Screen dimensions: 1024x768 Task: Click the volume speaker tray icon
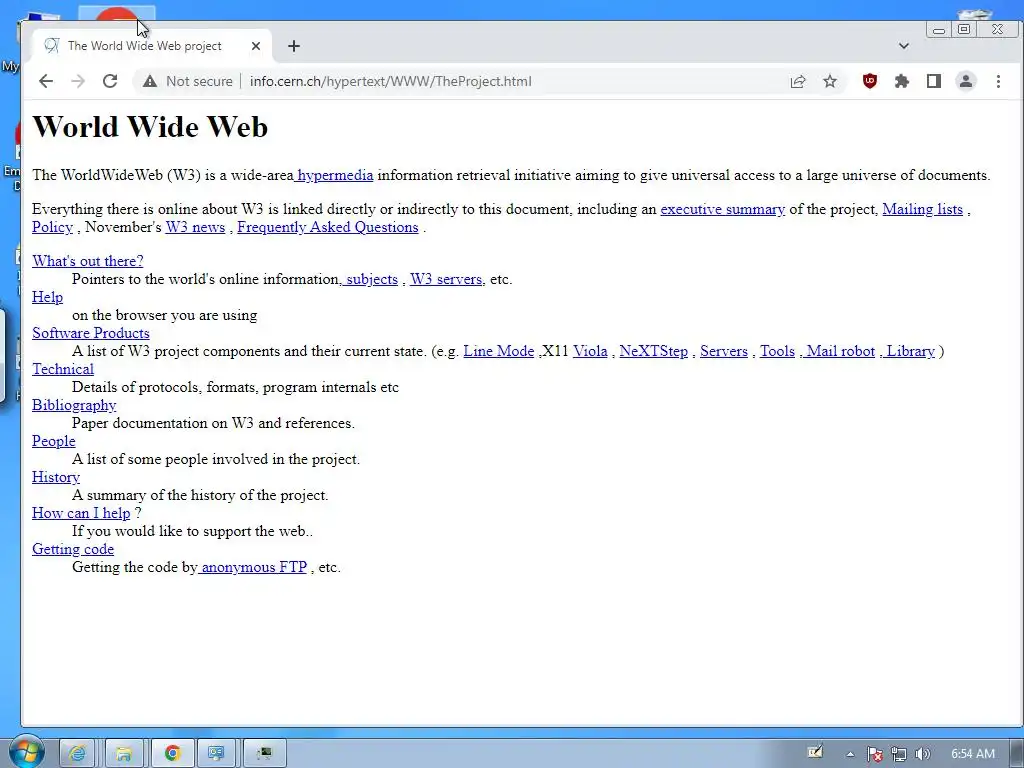(922, 754)
